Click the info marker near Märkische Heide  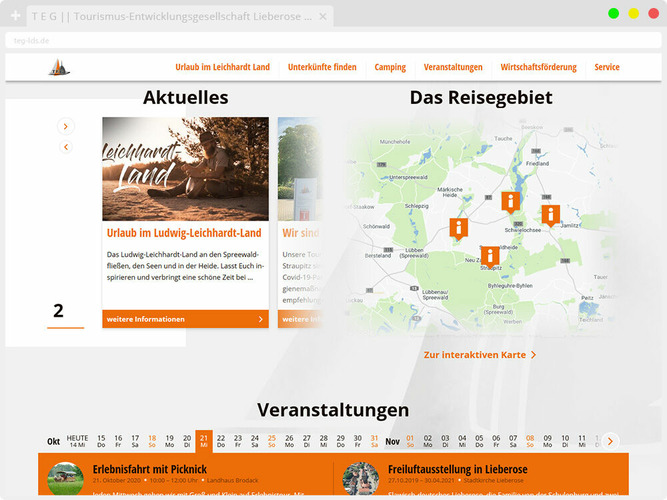coord(458,228)
